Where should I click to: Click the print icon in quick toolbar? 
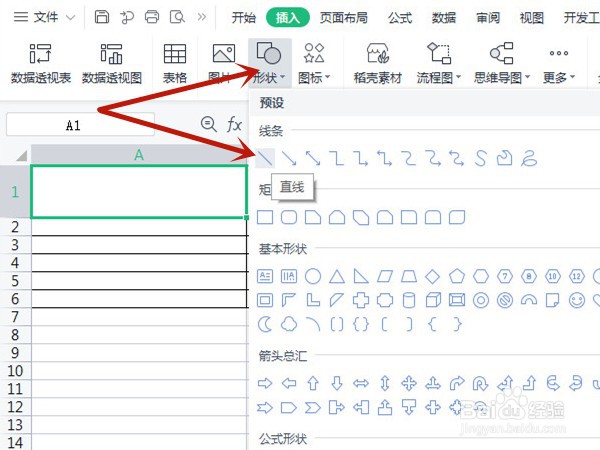pyautogui.click(x=152, y=17)
